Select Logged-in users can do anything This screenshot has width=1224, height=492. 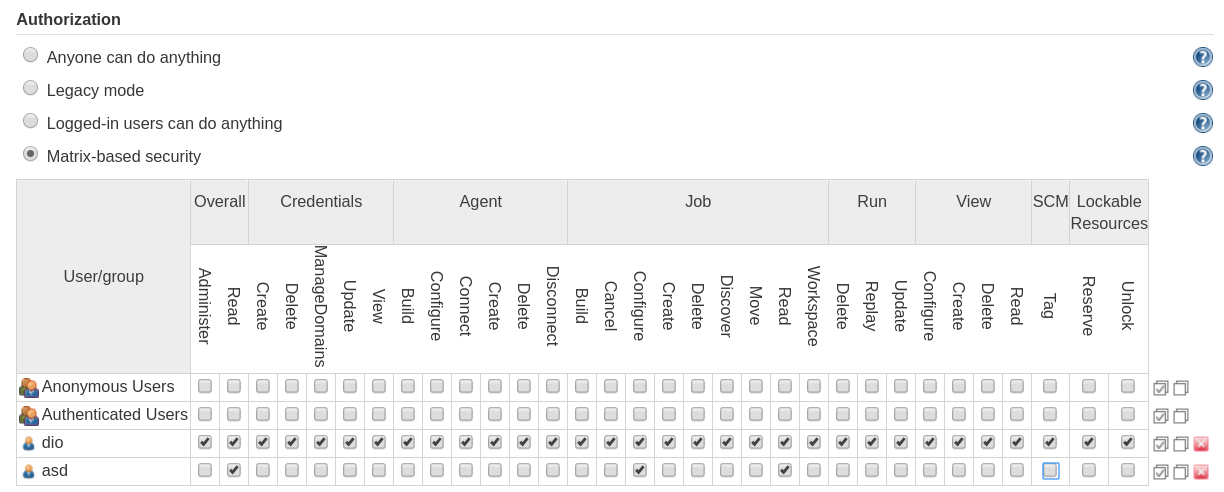pos(31,121)
